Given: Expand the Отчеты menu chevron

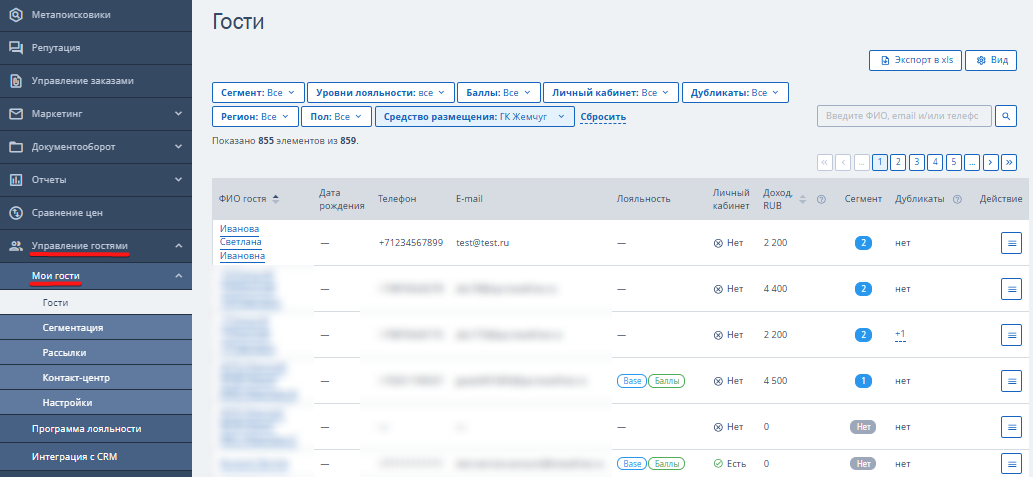Looking at the screenshot, I should 179,180.
